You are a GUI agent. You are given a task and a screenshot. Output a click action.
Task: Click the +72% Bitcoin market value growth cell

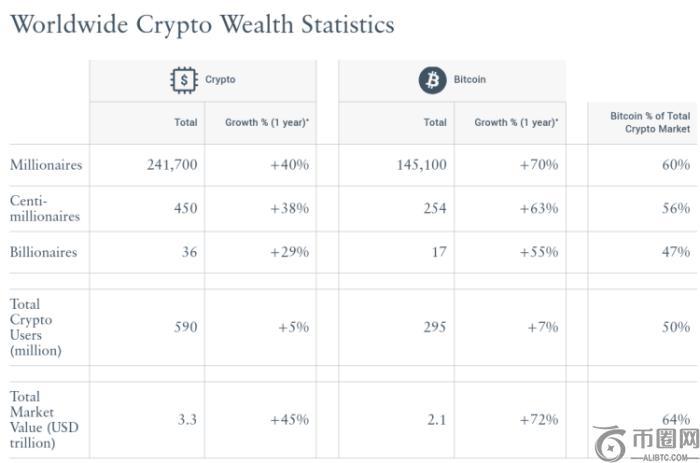[x=539, y=419]
